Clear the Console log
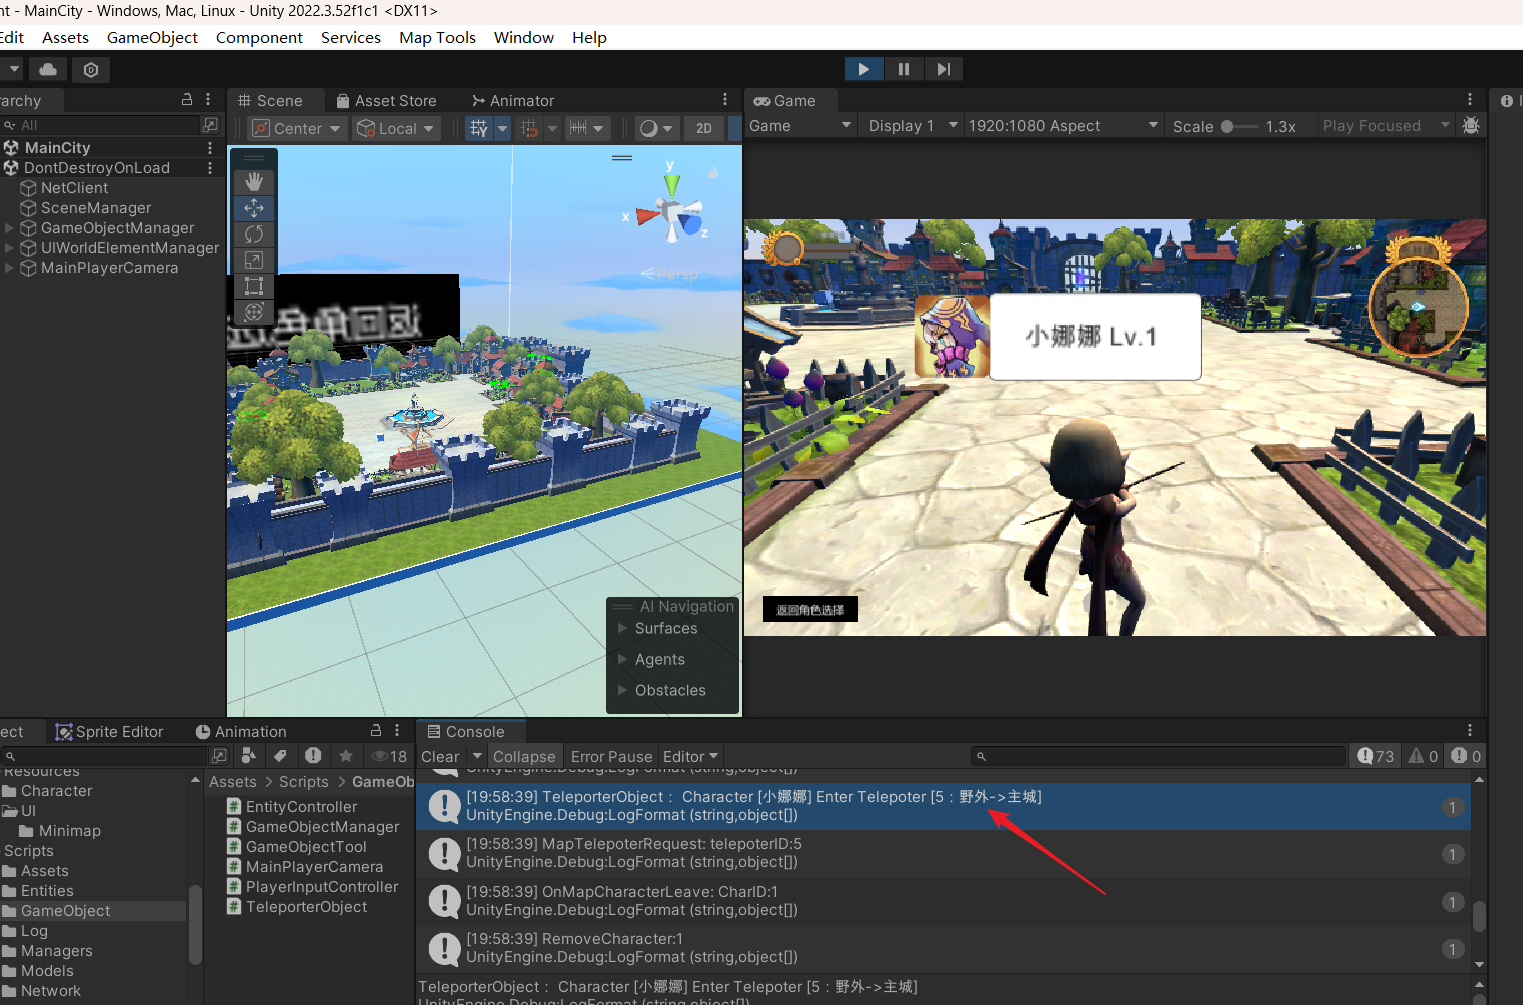The image size is (1523, 1005). [x=440, y=757]
